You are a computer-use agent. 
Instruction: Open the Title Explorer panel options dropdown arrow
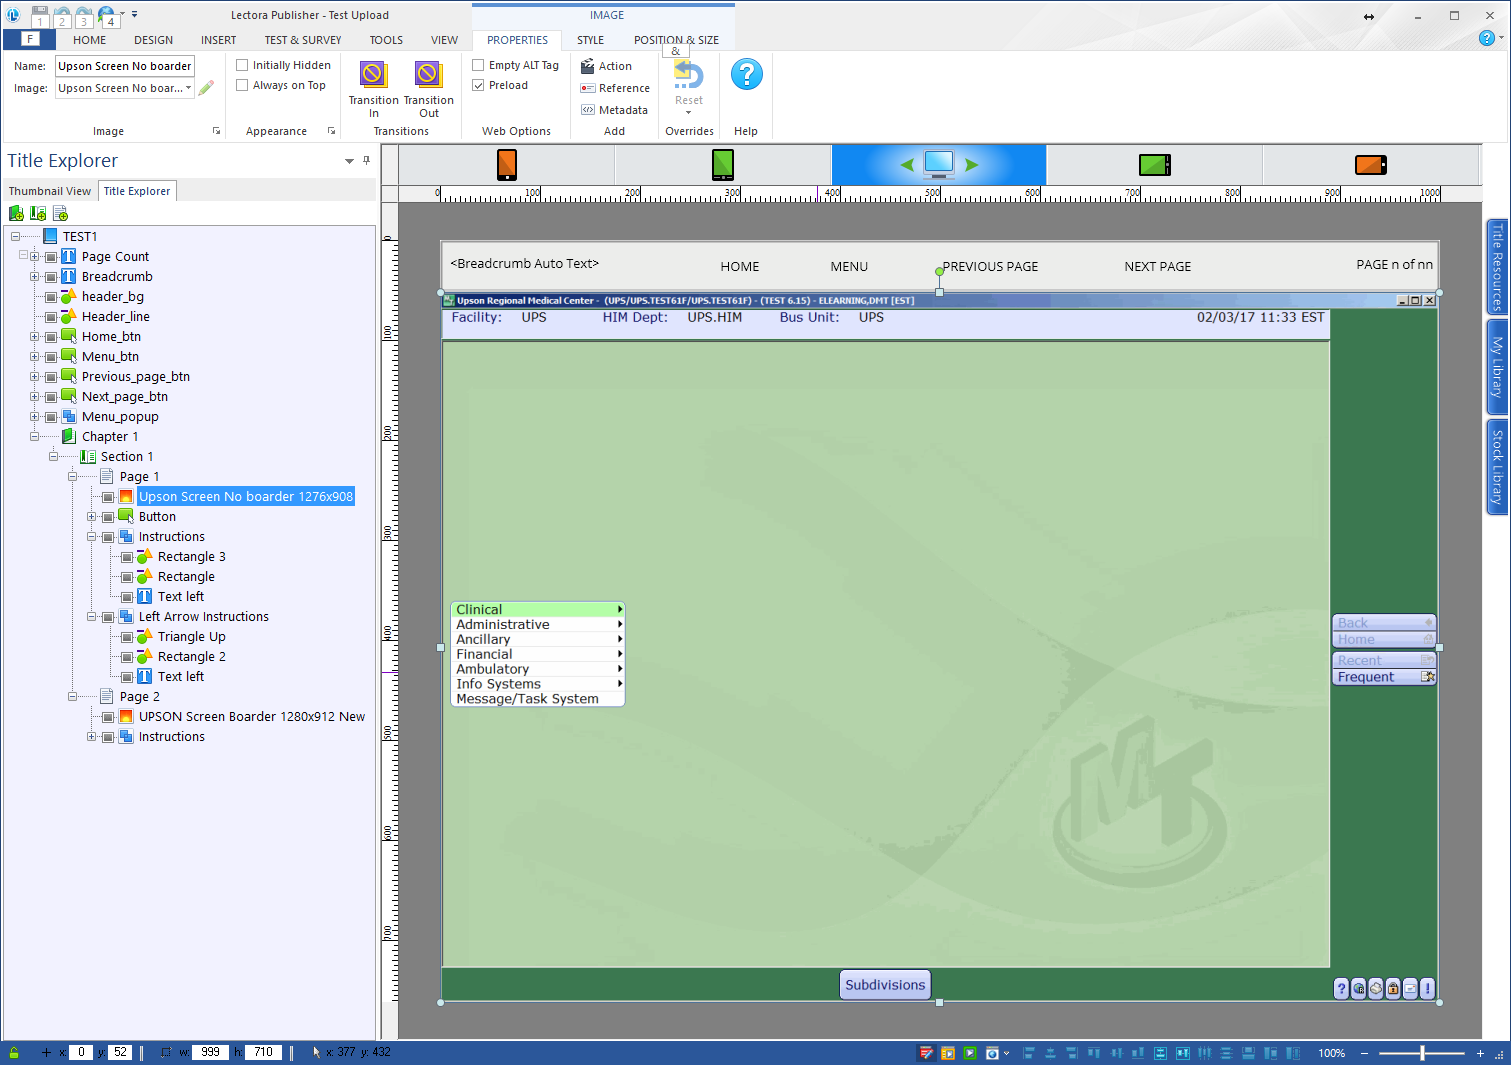(349, 161)
